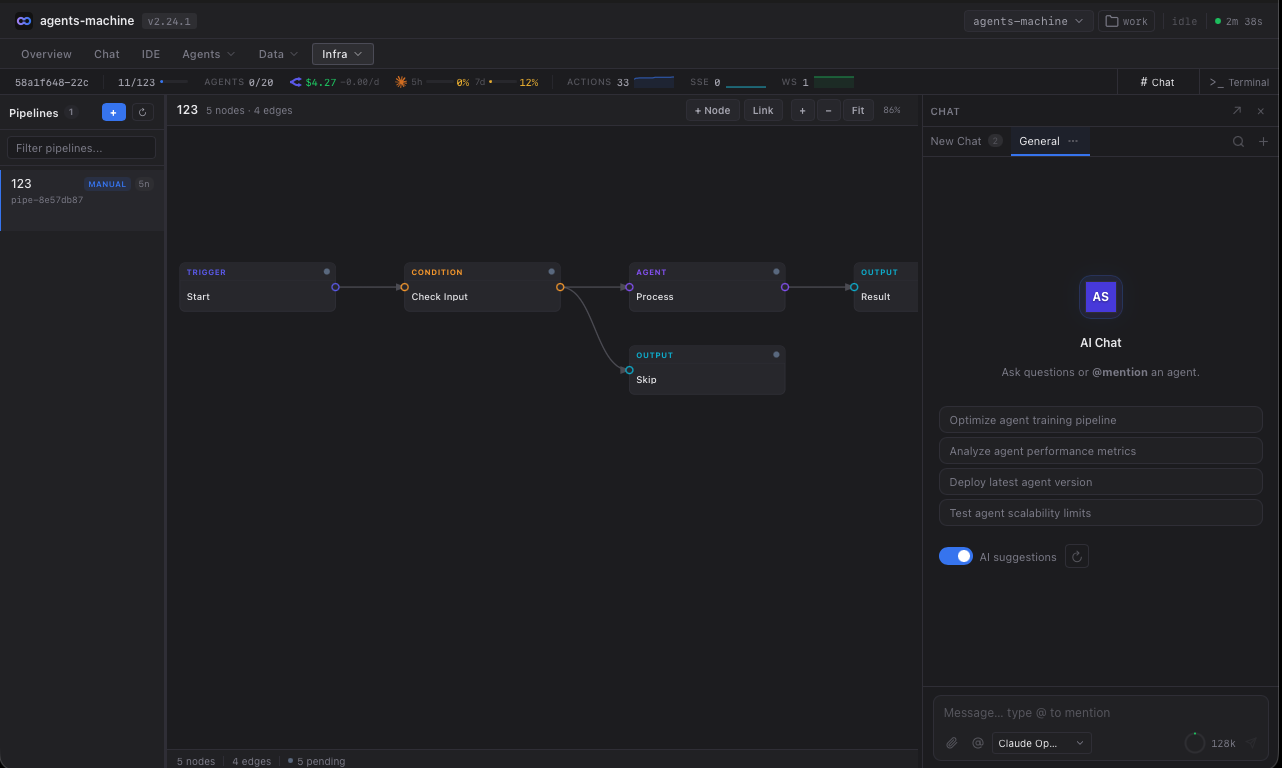This screenshot has height=768, width=1282.
Task: Click the Filter pipelines input field
Action: click(x=81, y=148)
